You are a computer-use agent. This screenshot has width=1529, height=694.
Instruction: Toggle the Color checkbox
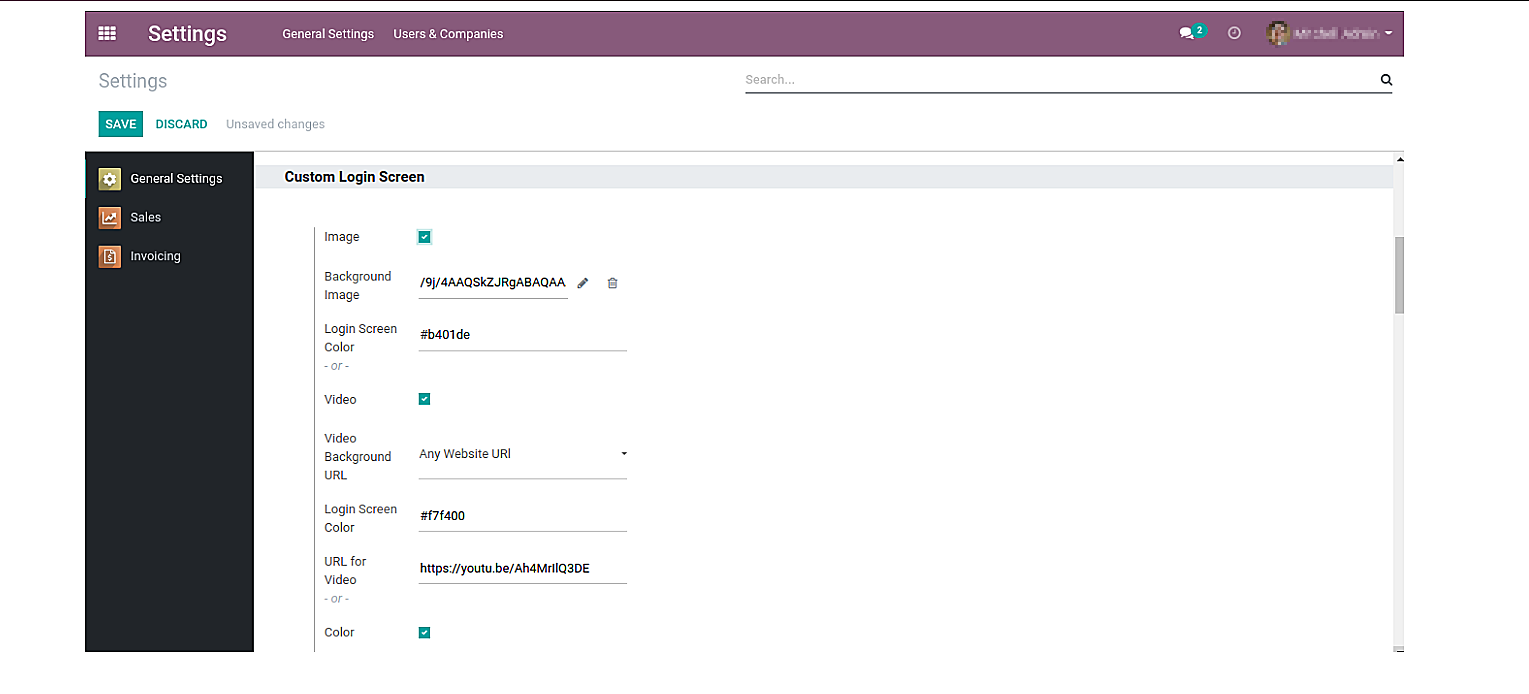click(x=424, y=632)
